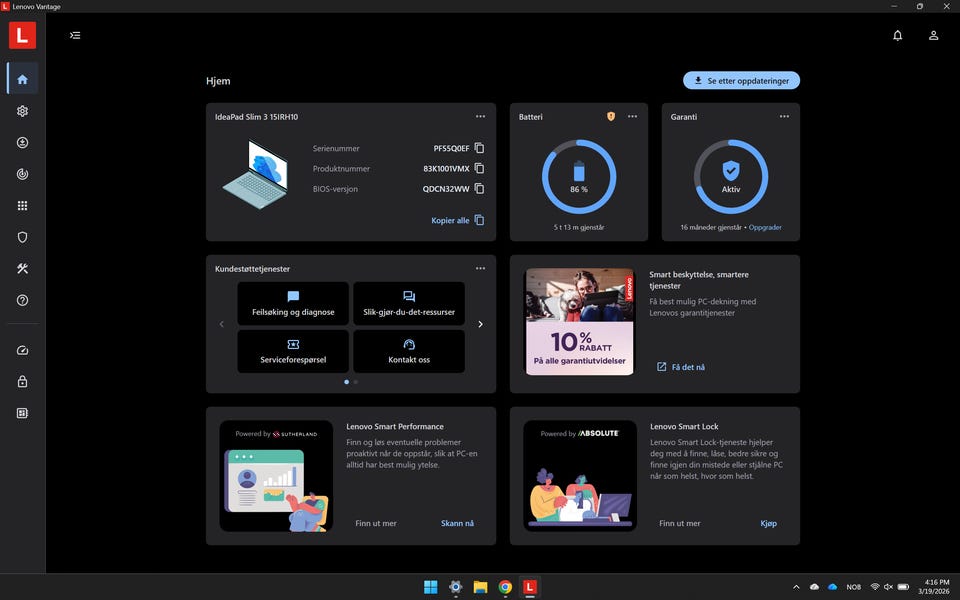Click the battery warning shield icon
This screenshot has width=960, height=600.
pos(611,116)
